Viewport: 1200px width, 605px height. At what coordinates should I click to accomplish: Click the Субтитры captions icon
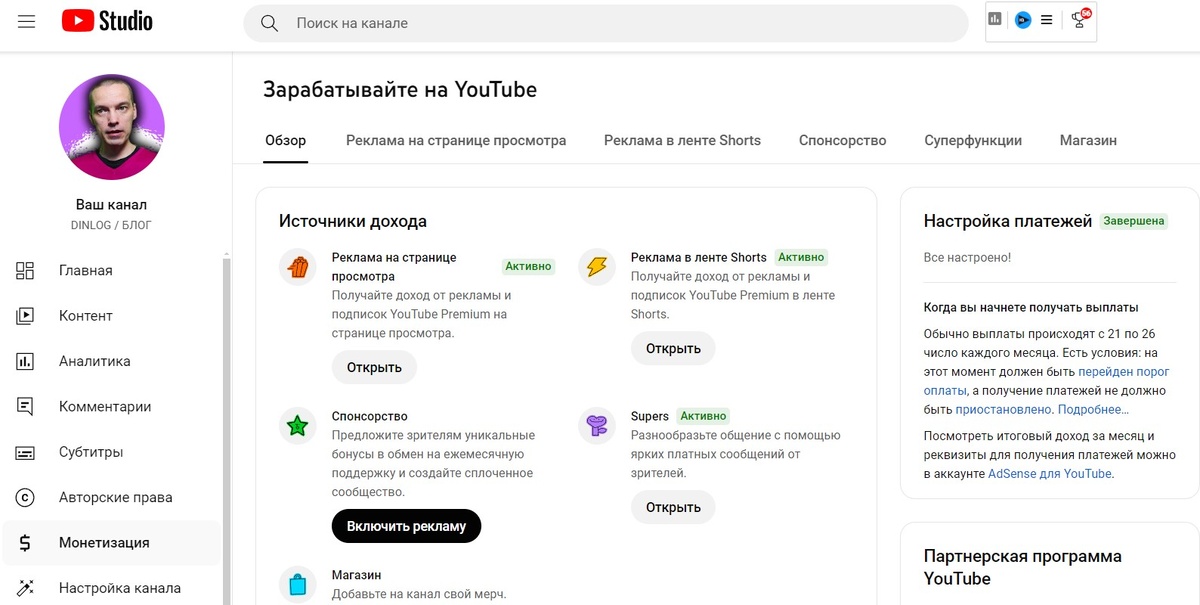[26, 452]
